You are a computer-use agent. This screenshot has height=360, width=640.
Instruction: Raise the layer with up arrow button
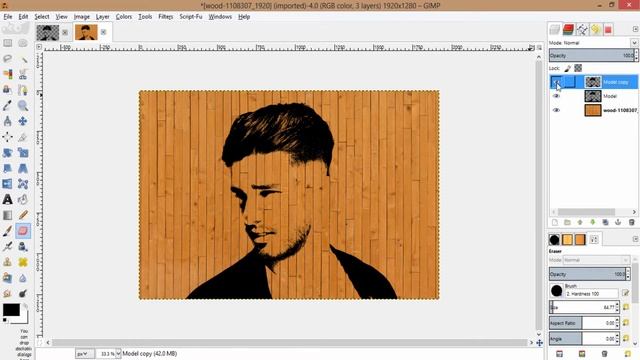point(580,222)
